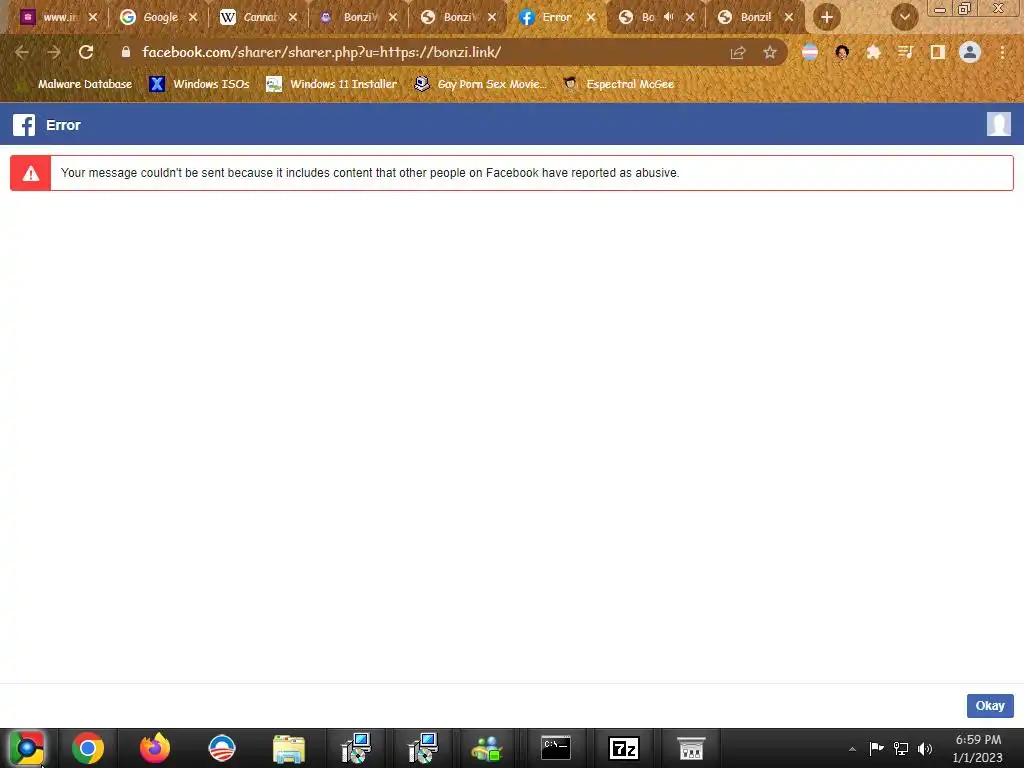Open the store icon on taskbar
The width and height of the screenshot is (1024, 768).
(691, 748)
